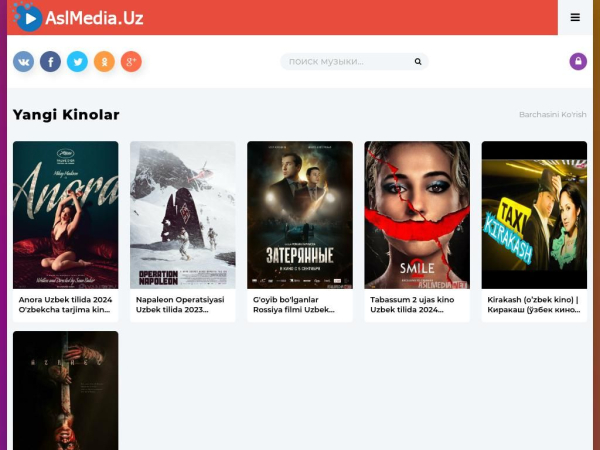Click the Yangi Kinolar heading
The width and height of the screenshot is (600, 450).
click(x=66, y=114)
